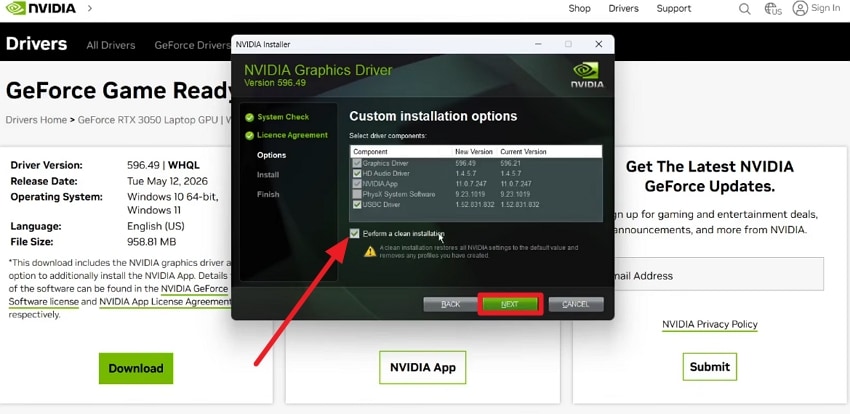Select the Finish step label
The image size is (850, 414).
268,195
